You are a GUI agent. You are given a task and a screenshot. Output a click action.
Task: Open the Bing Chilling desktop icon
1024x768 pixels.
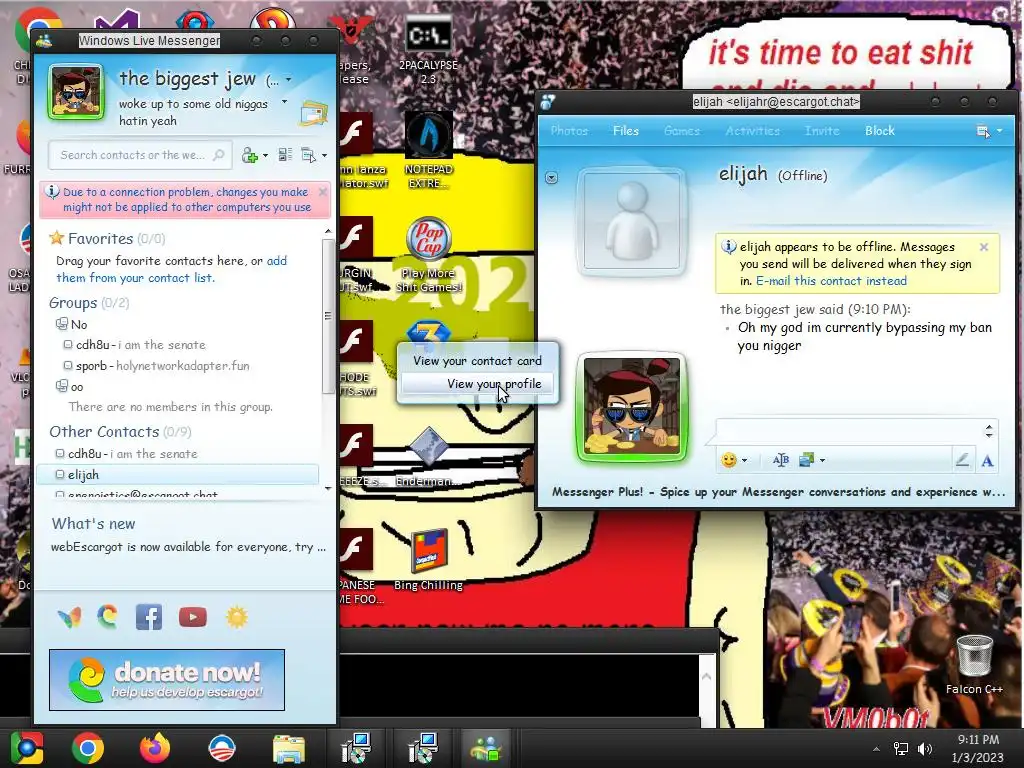[428, 560]
